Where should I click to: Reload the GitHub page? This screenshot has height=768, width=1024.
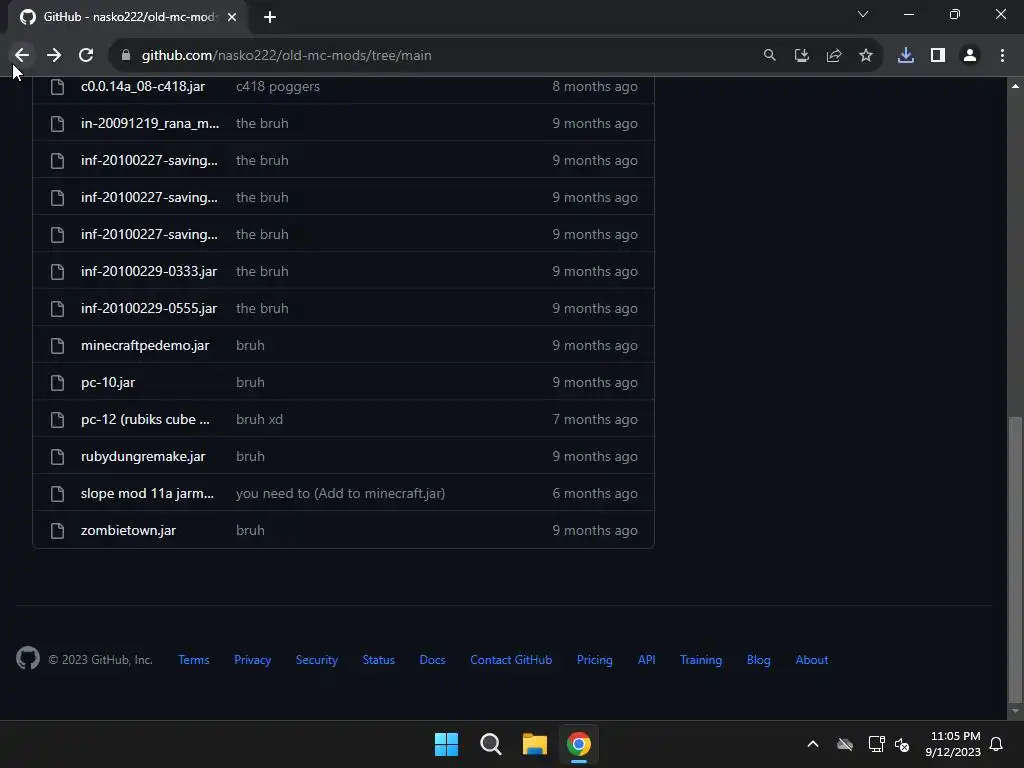[x=86, y=56]
